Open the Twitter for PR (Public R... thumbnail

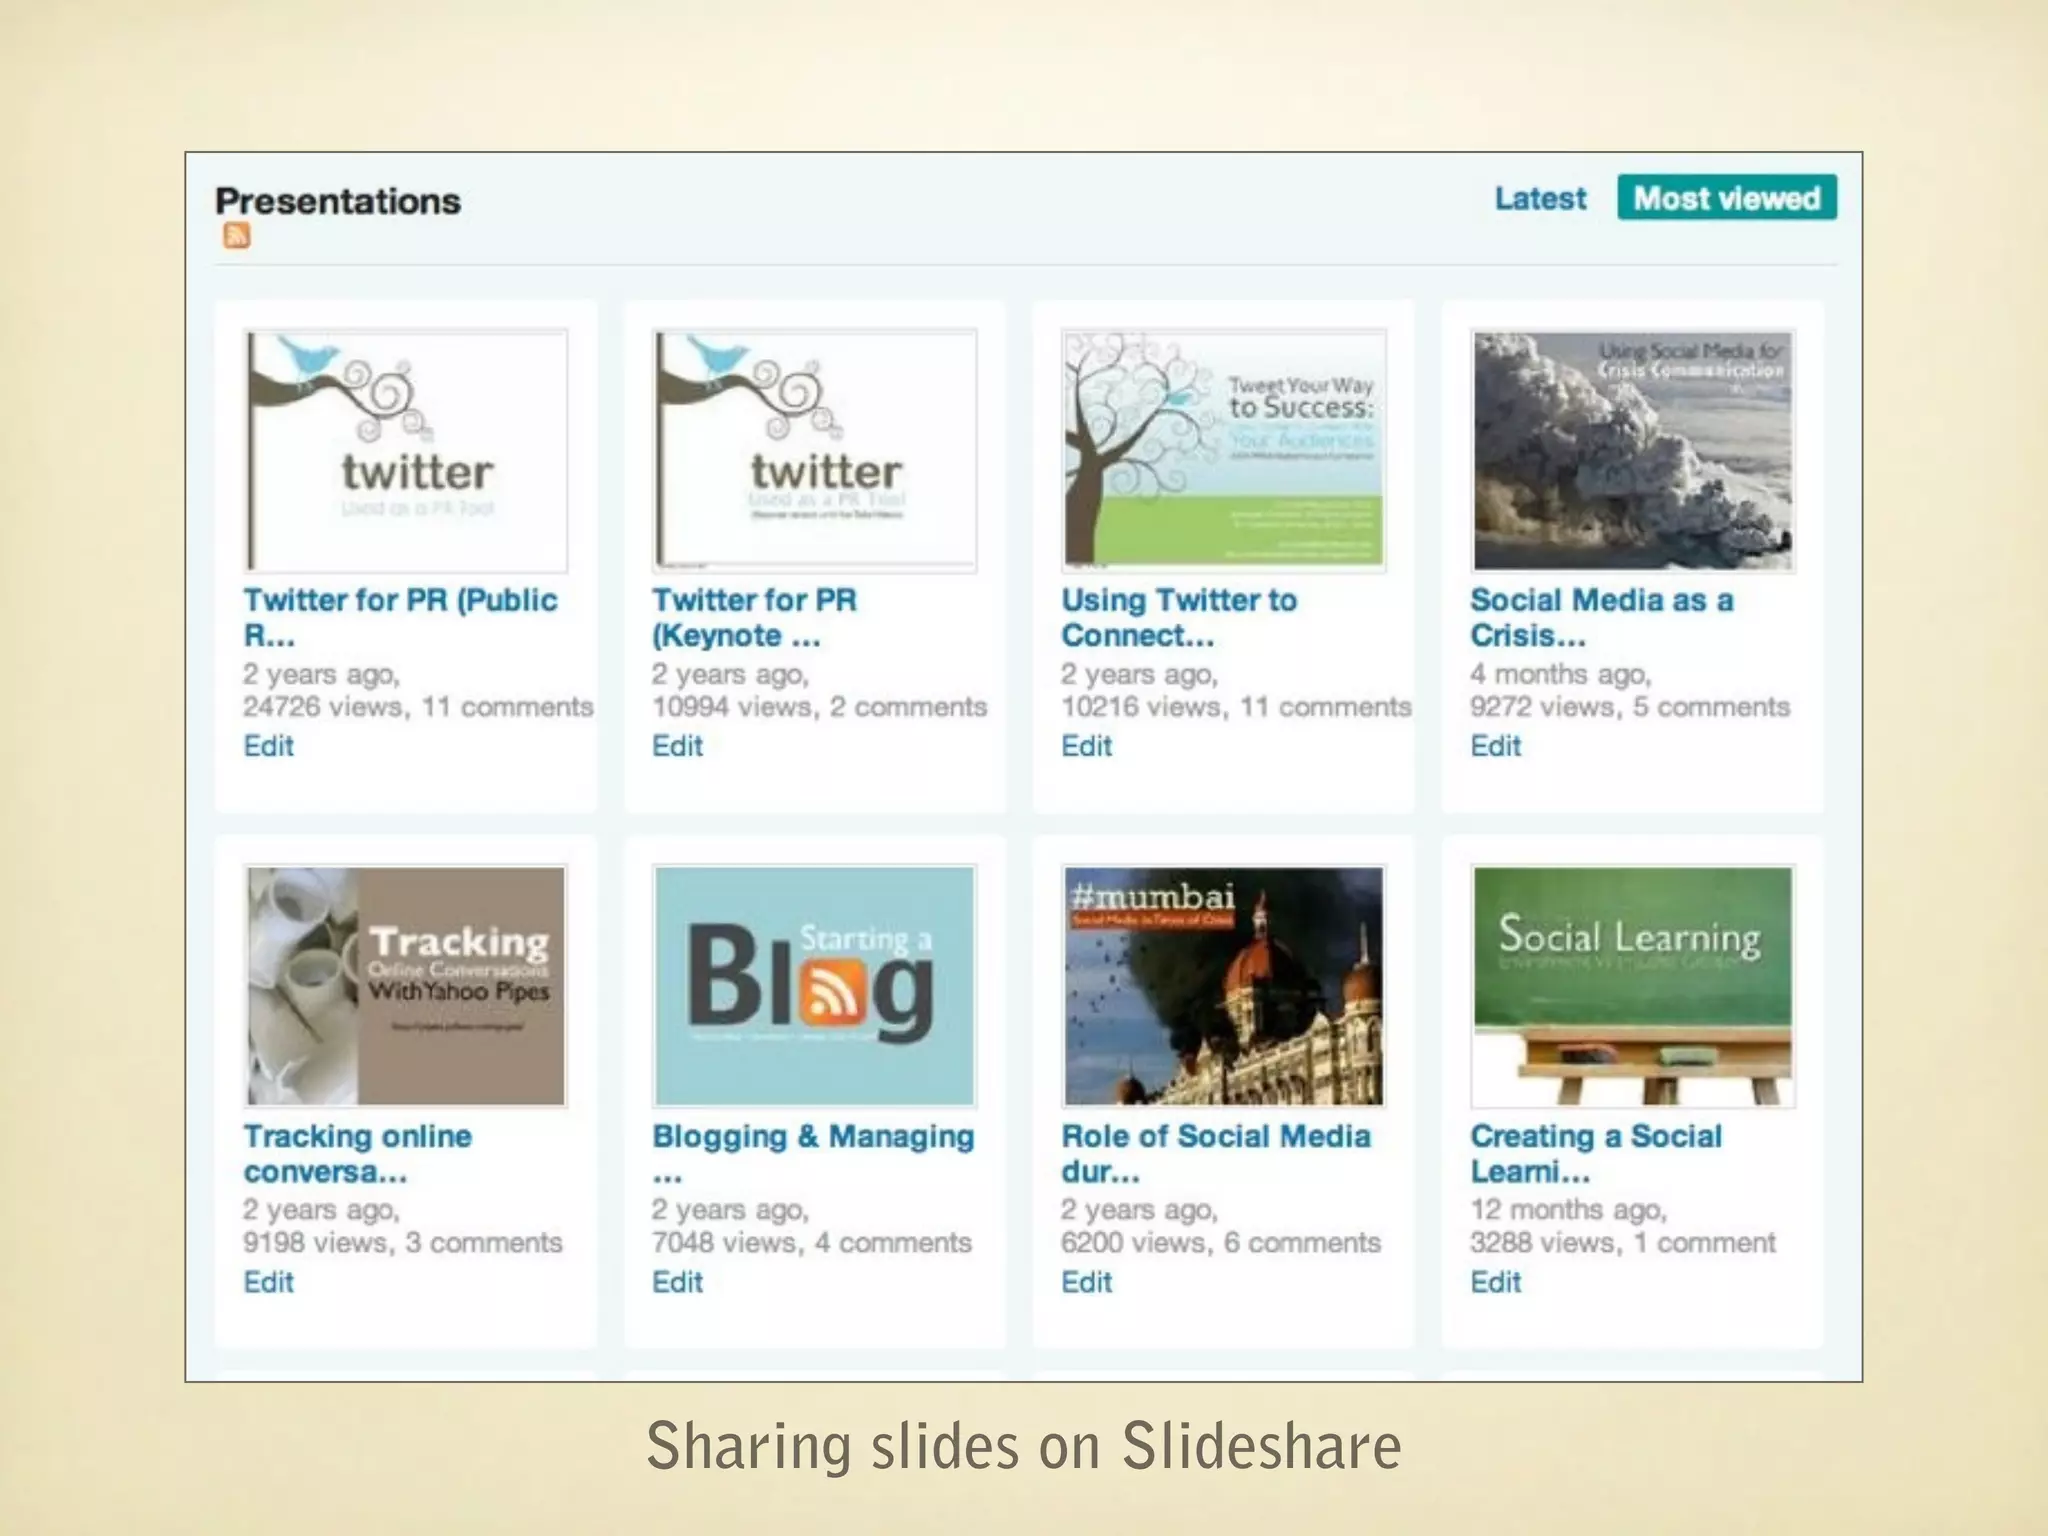pyautogui.click(x=406, y=451)
